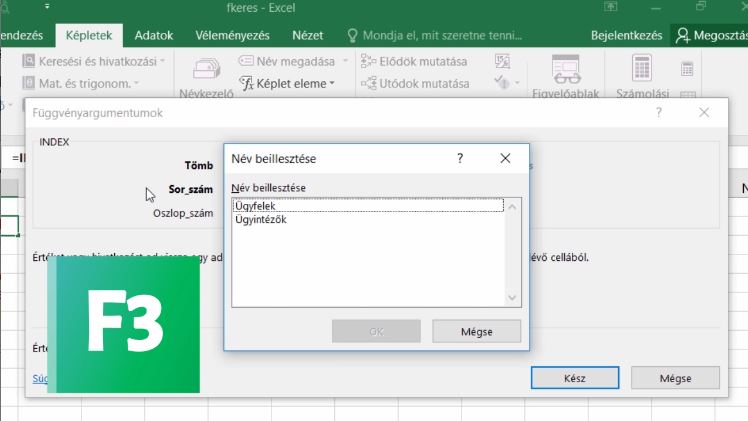Open Keresési és hivatkozási functions dropdown
Screen dimensions: 748x421
[94, 62]
